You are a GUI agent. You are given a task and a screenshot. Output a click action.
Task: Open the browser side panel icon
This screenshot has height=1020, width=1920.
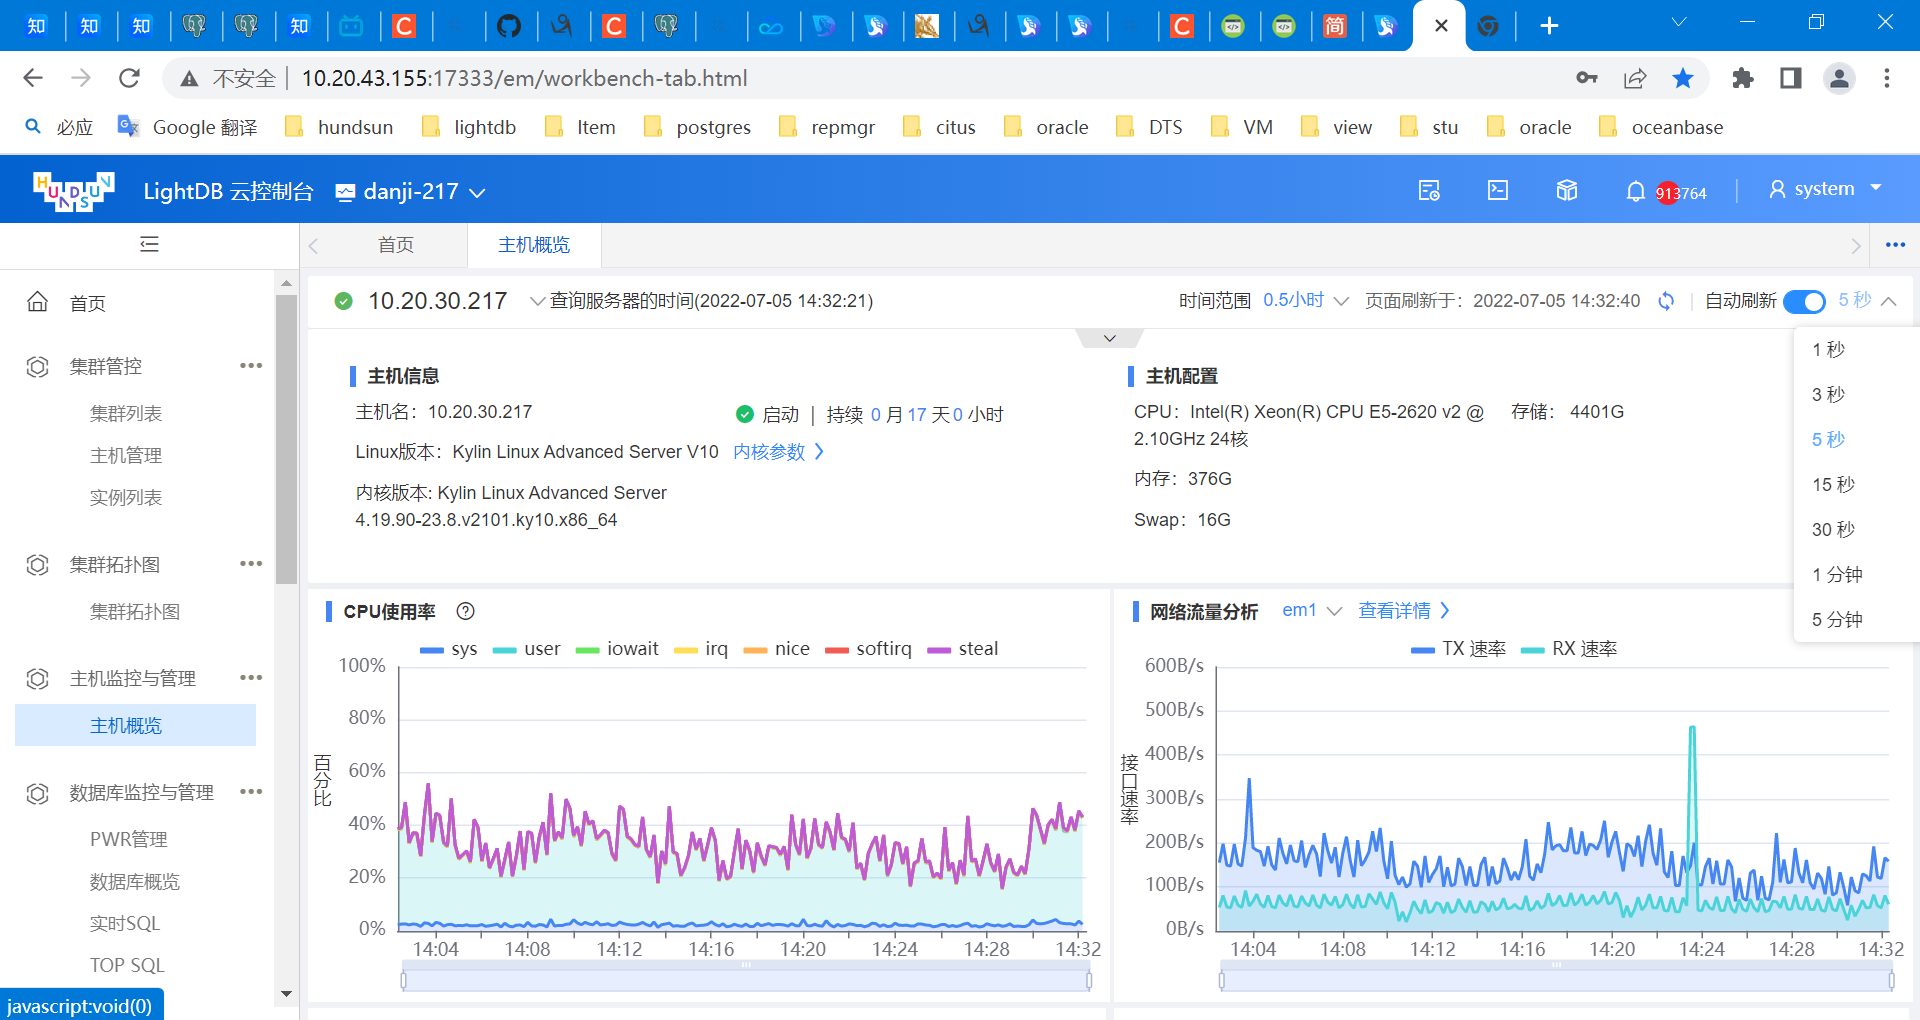pyautogui.click(x=1791, y=78)
